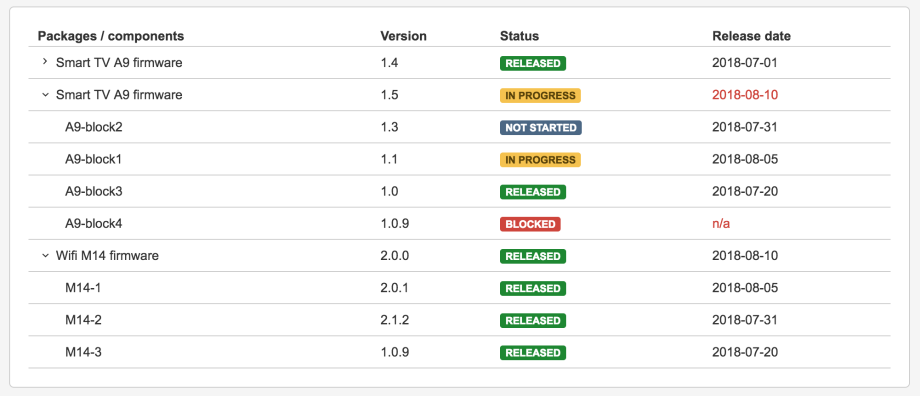920x396 pixels.
Task: Click the RELEASED badge for Wifi M14 firmware
Action: click(x=533, y=256)
